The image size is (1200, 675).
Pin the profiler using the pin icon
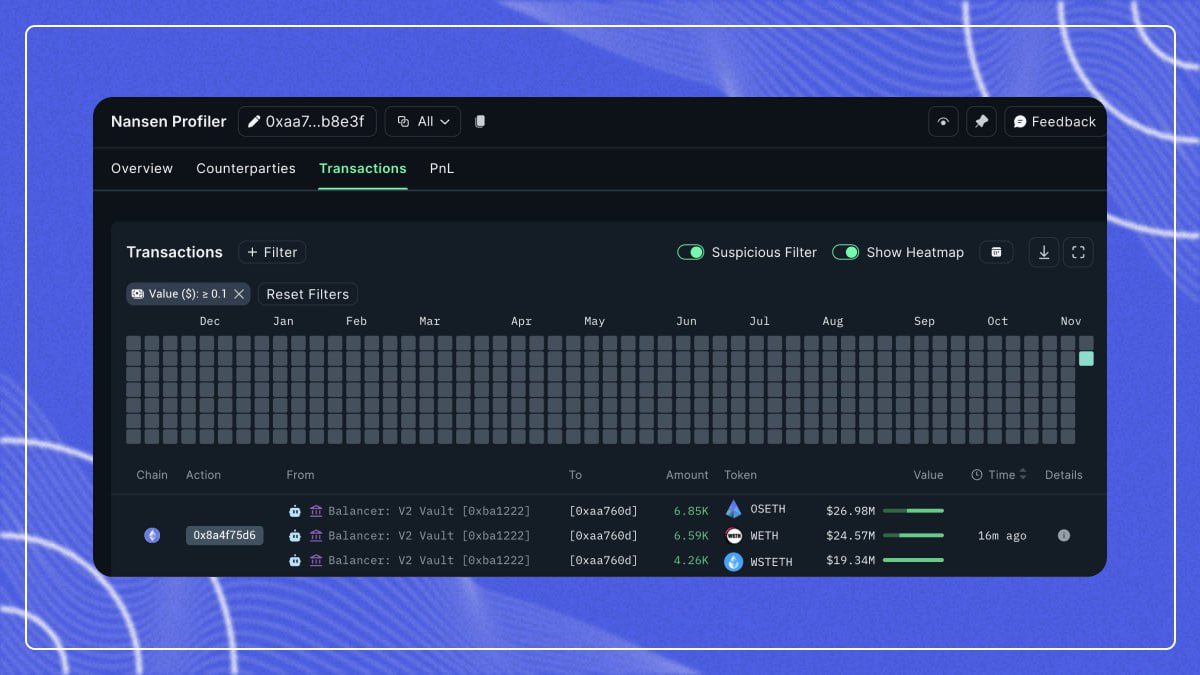[x=981, y=121]
